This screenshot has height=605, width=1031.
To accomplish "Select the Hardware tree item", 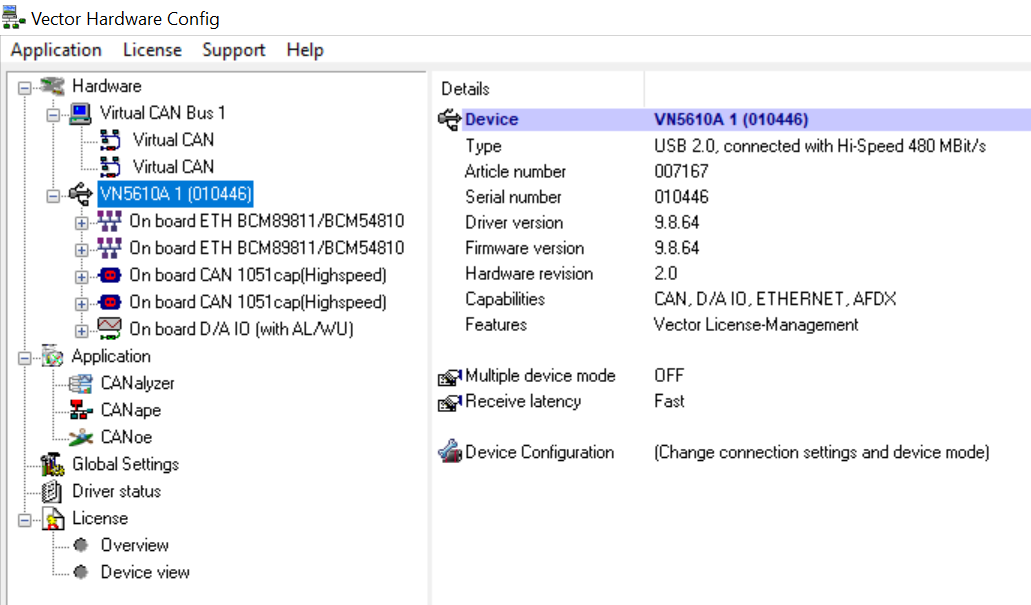I will pyautogui.click(x=107, y=86).
